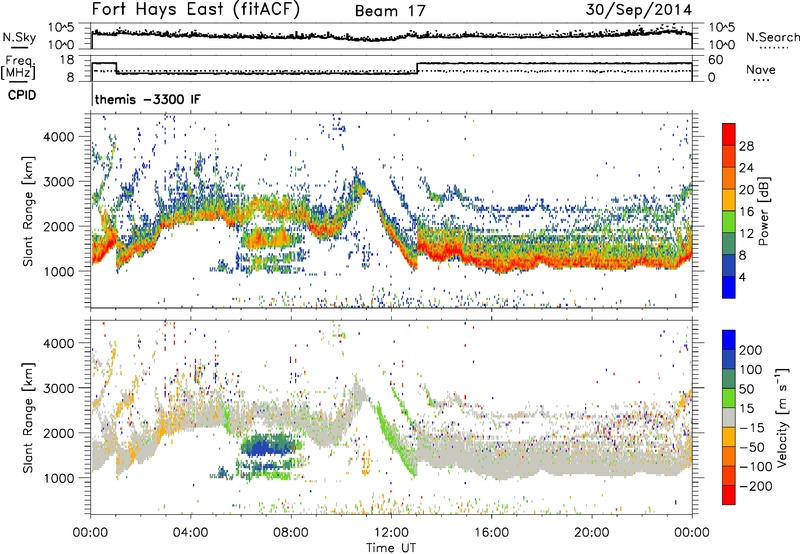Click the 'themis -3300 IF' text
Image resolution: width=800 pixels, height=554 pixels.
coord(148,99)
